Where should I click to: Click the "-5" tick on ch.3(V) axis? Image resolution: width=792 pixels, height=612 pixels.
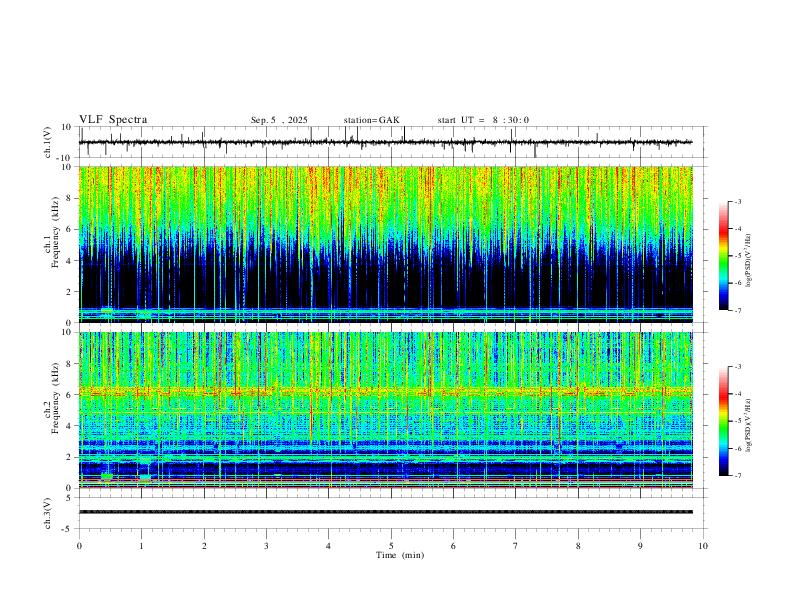tap(68, 529)
